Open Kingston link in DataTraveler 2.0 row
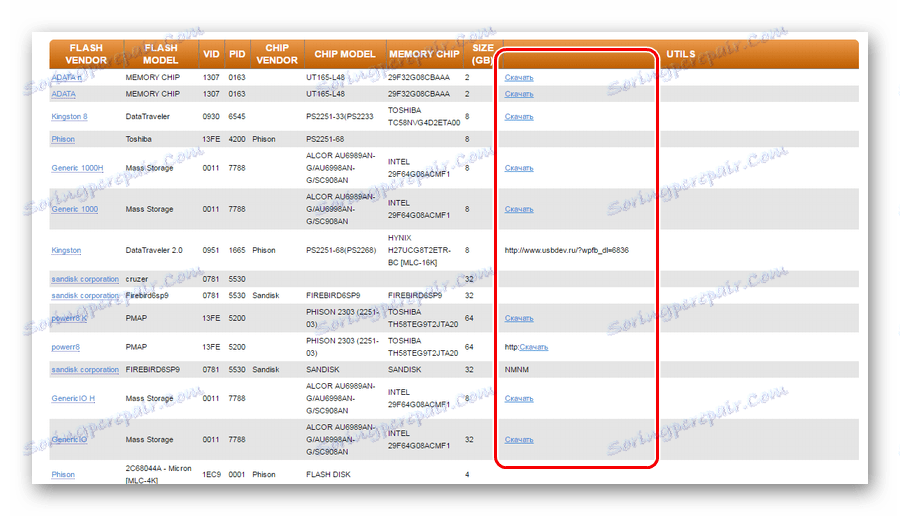 point(66,251)
